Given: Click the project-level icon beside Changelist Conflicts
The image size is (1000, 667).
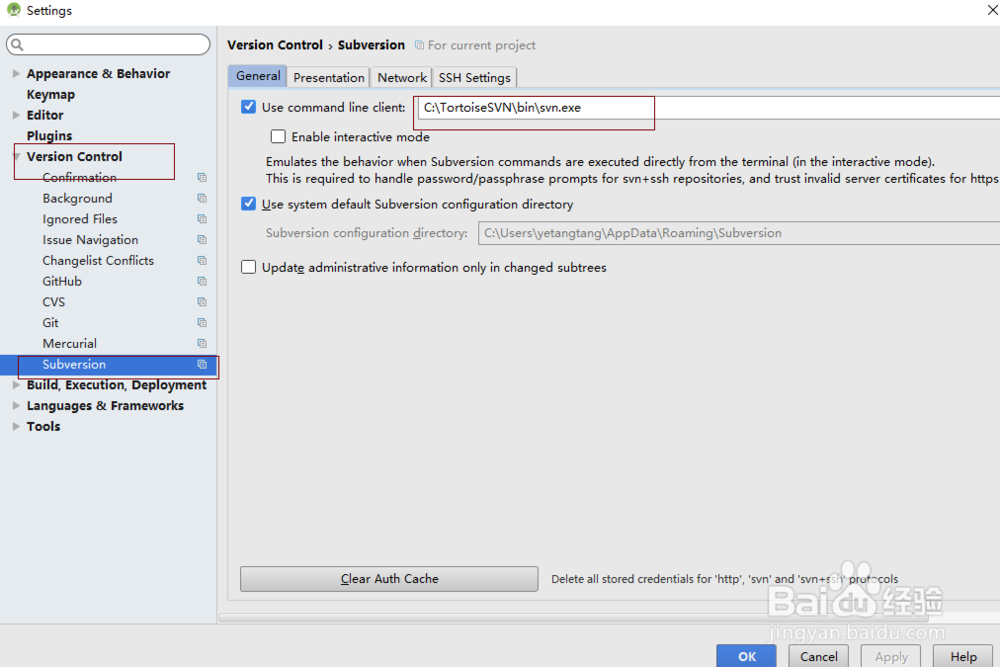Looking at the screenshot, I should coord(202,260).
